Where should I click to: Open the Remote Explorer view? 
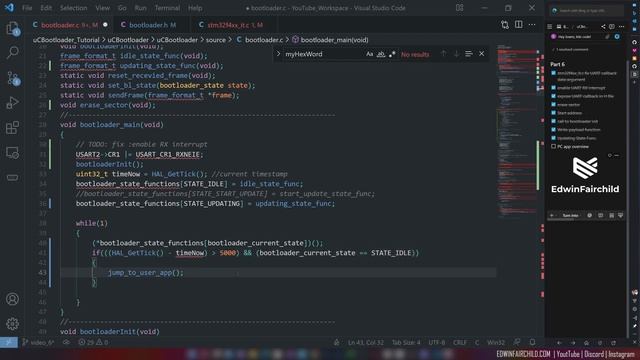point(13,153)
